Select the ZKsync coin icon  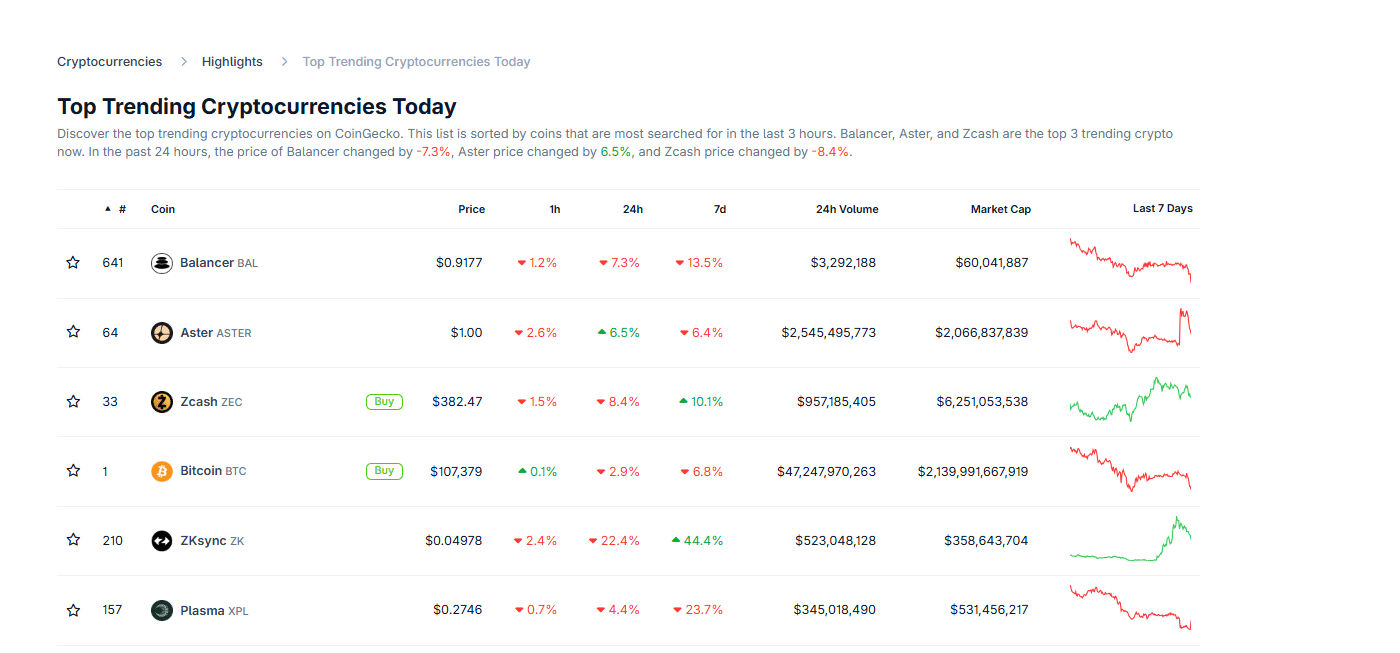pyautogui.click(x=161, y=540)
